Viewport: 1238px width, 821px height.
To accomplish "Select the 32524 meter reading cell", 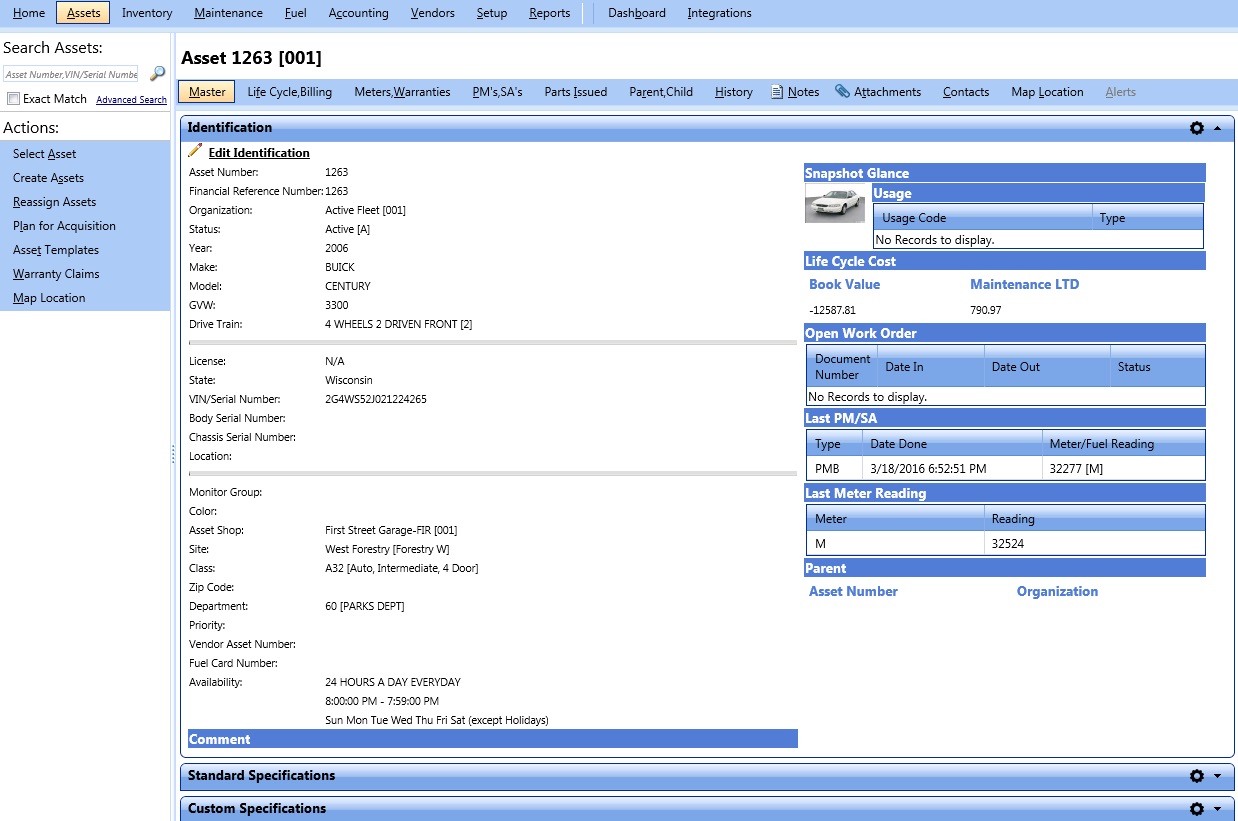I will (x=1094, y=544).
